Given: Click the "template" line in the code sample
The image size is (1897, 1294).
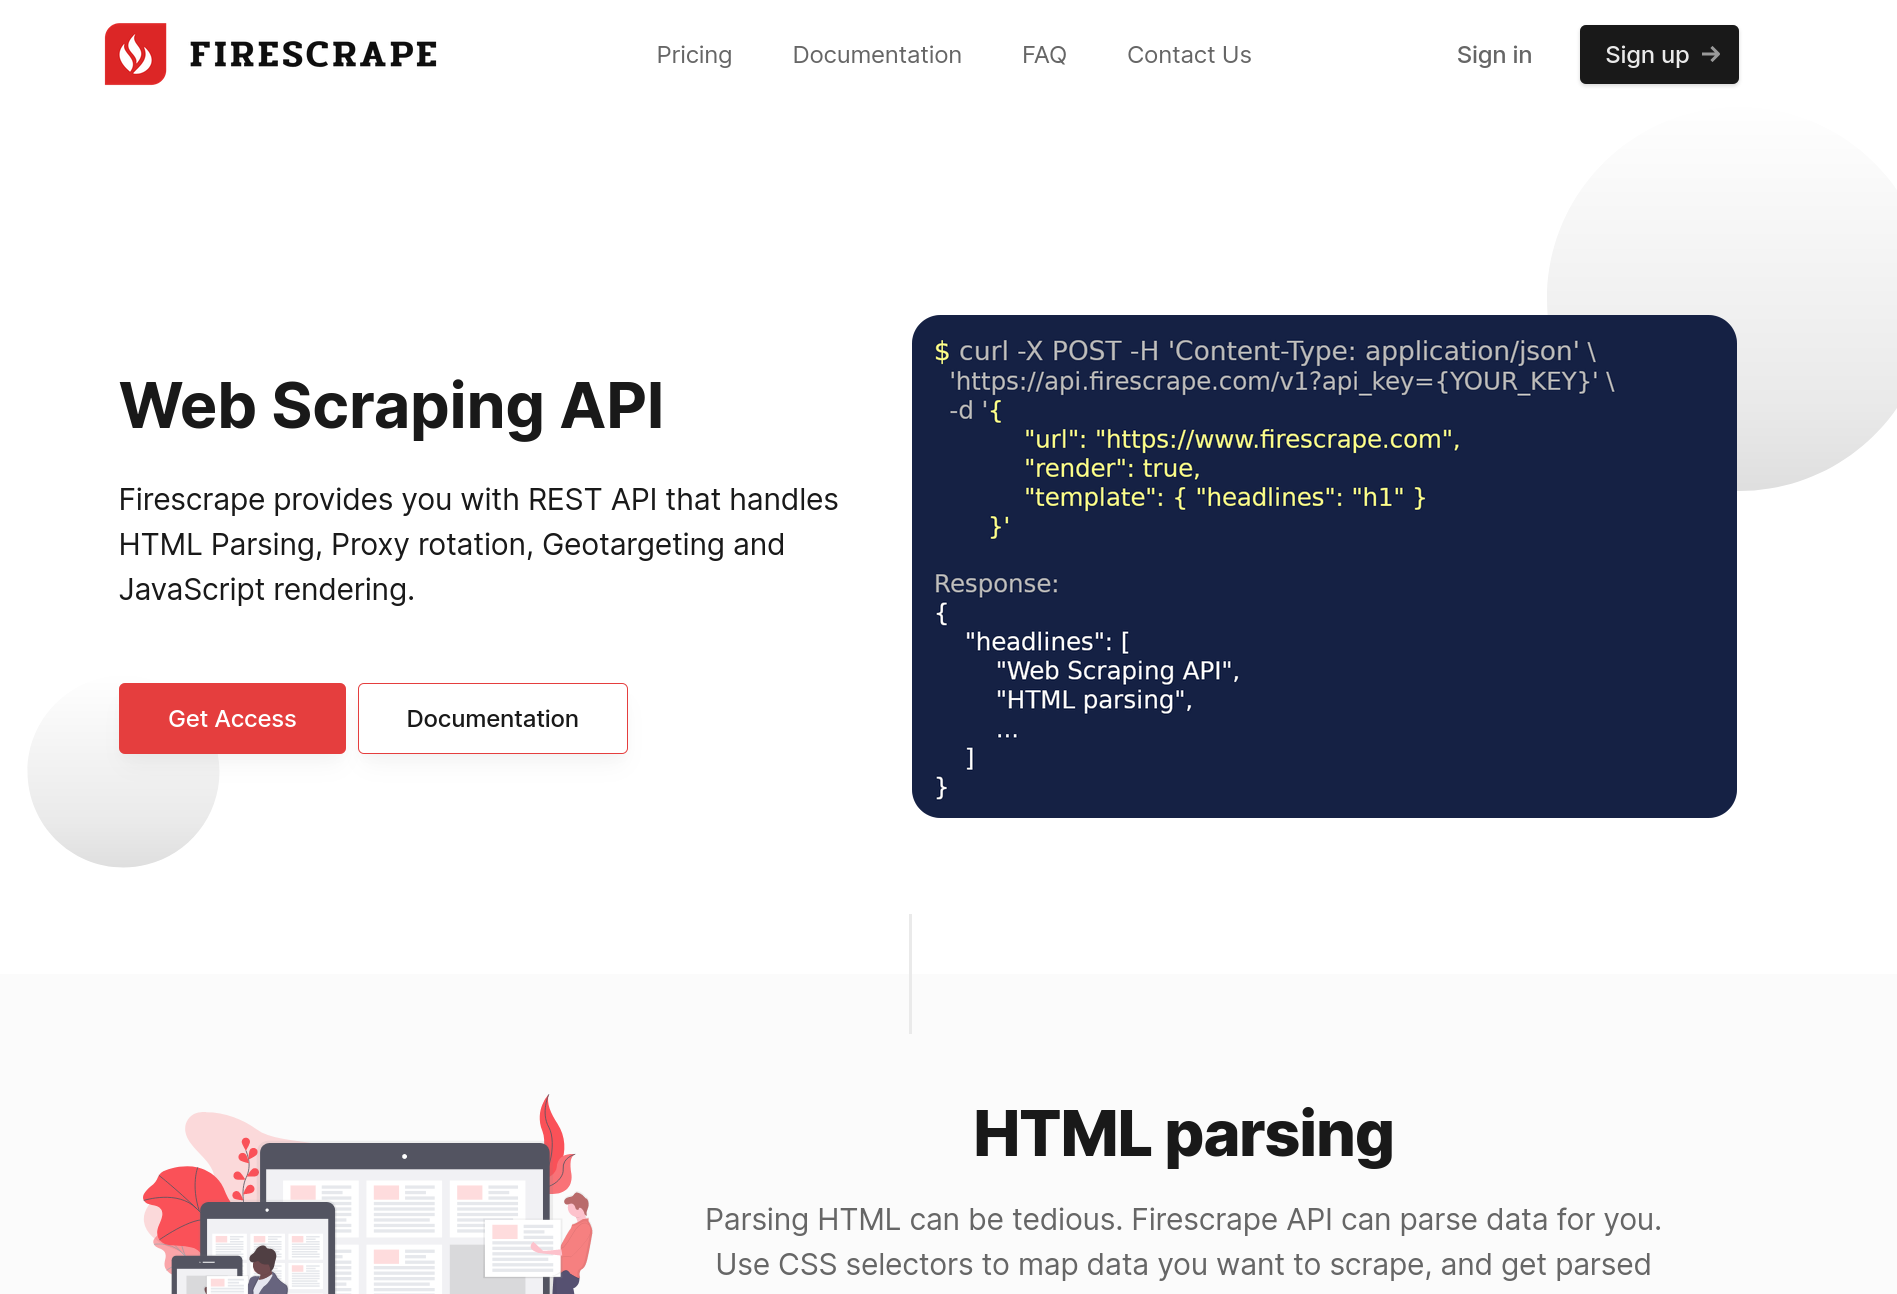Looking at the screenshot, I should pyautogui.click(x=1224, y=497).
